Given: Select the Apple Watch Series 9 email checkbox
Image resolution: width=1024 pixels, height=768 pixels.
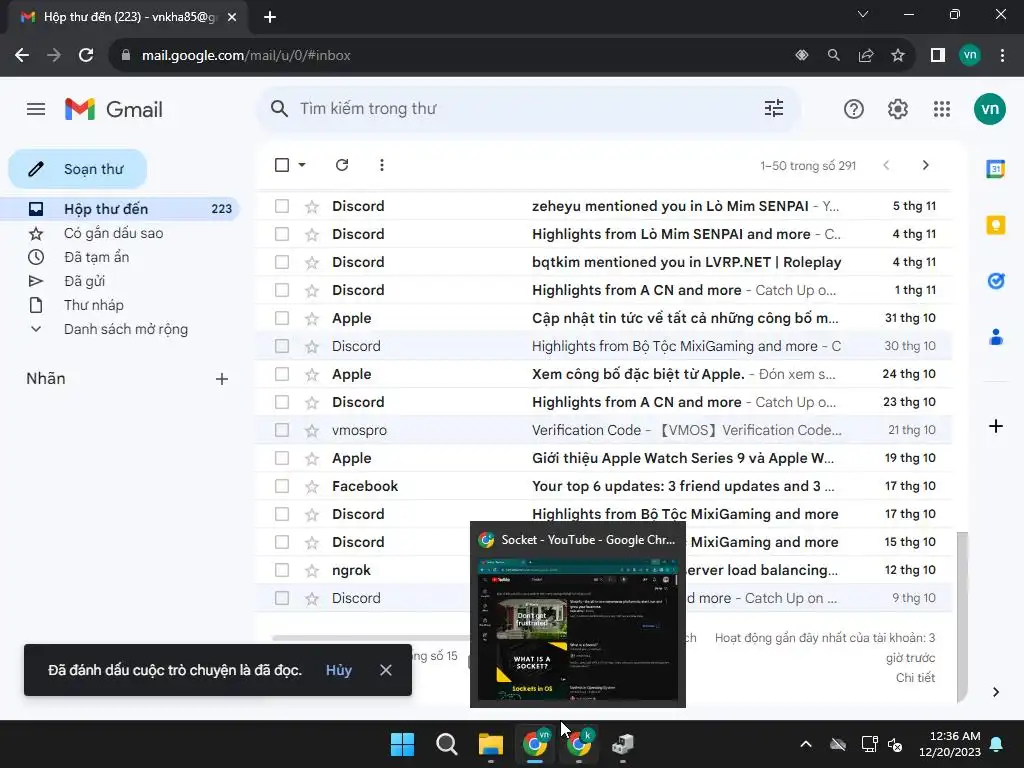Looking at the screenshot, I should coord(281,458).
